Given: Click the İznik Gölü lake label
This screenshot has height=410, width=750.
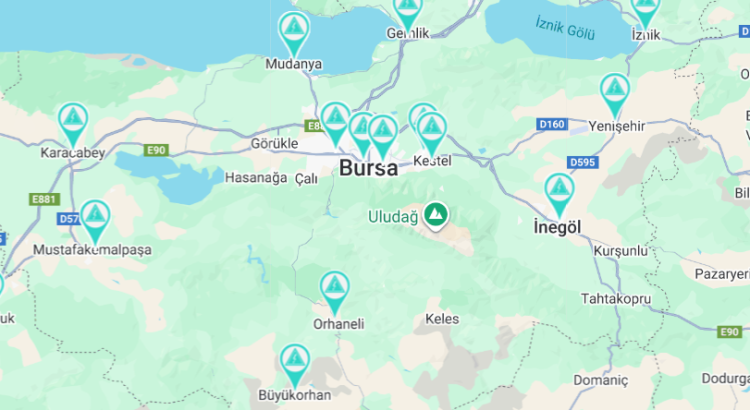Looking at the screenshot, I should pyautogui.click(x=565, y=28).
